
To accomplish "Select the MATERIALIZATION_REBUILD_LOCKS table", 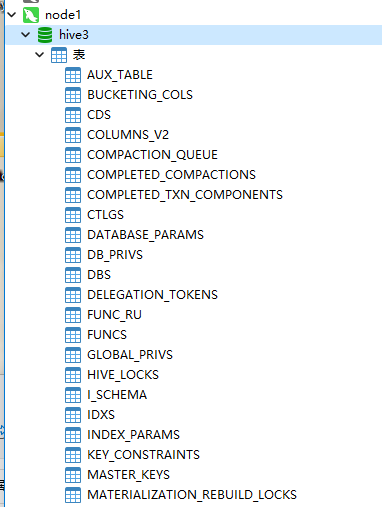I will point(192,495).
